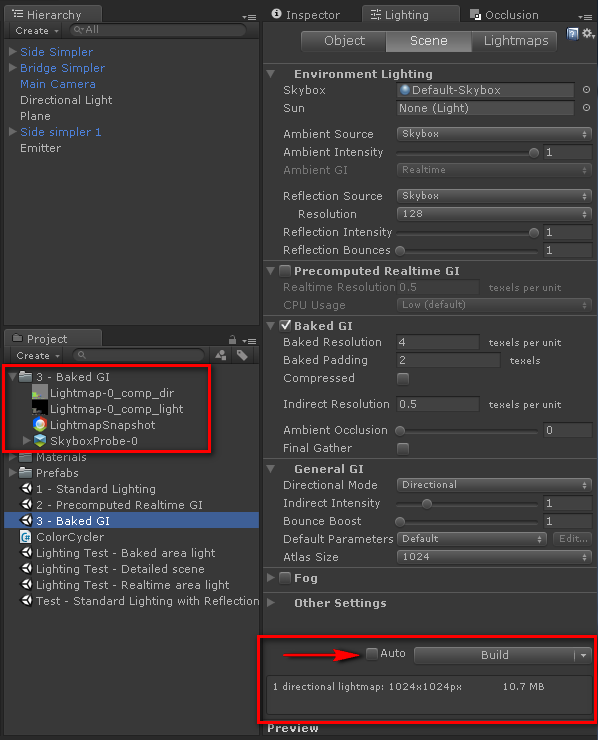This screenshot has width=598, height=740.
Task: Uncheck the Baked GI checkbox
Action: 285,325
